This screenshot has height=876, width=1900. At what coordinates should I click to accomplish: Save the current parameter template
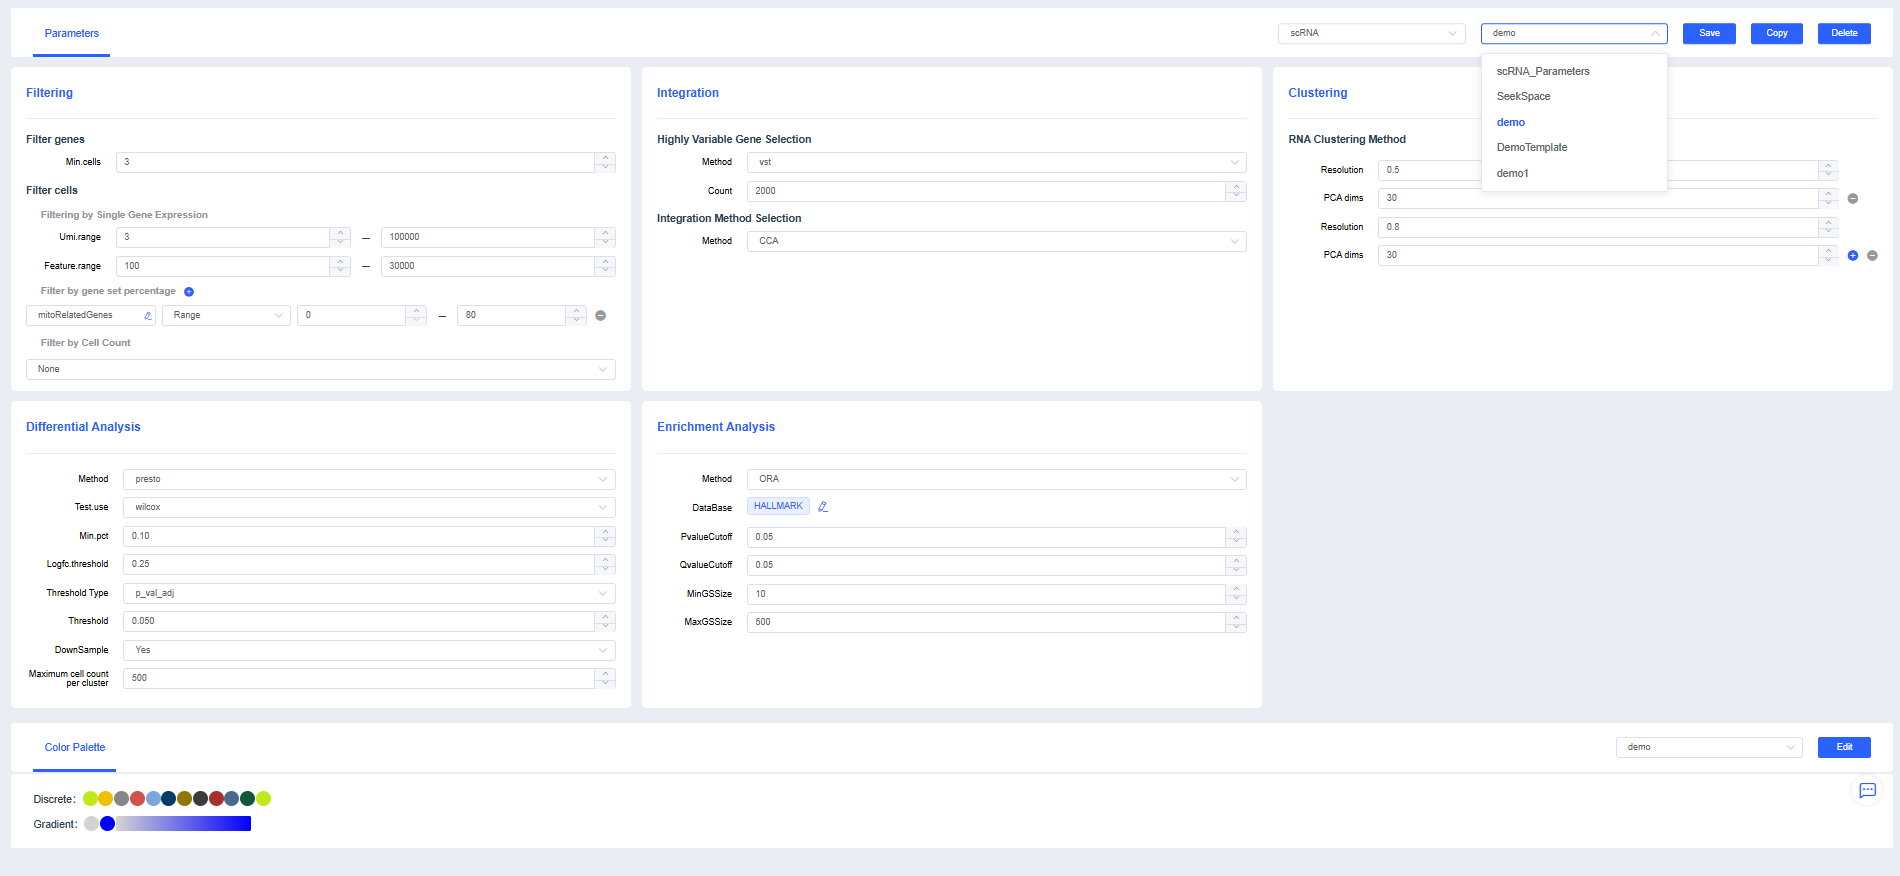tap(1709, 34)
